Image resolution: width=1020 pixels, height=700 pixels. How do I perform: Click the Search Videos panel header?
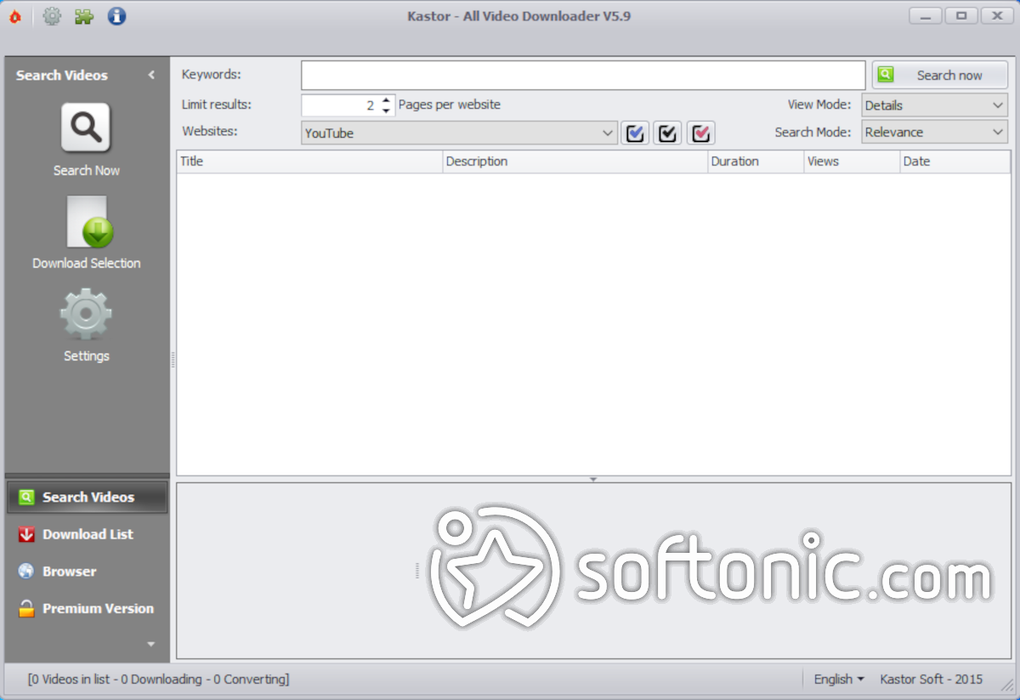[x=62, y=75]
